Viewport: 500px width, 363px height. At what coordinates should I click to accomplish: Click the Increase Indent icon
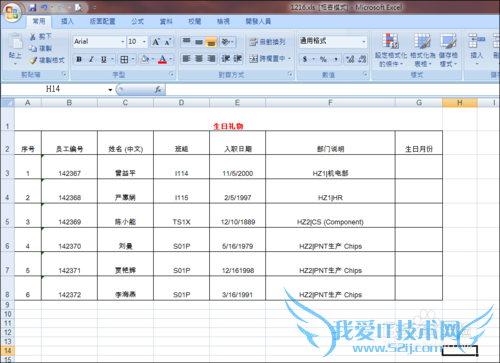pos(238,59)
